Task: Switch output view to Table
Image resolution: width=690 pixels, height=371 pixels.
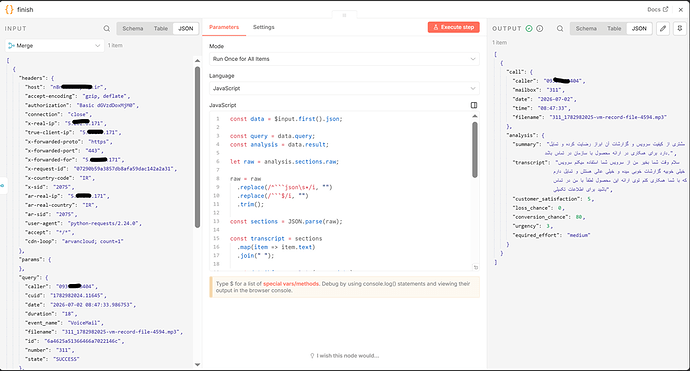Action: 614,29
